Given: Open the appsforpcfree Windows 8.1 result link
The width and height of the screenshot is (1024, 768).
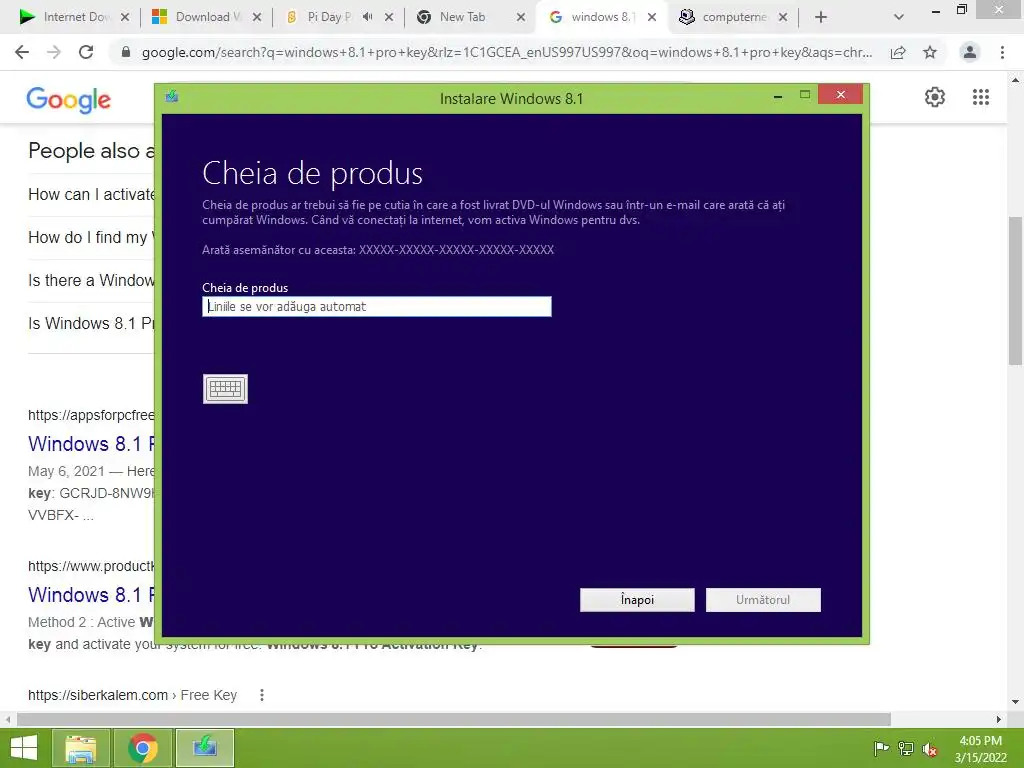Looking at the screenshot, I should point(91,444).
